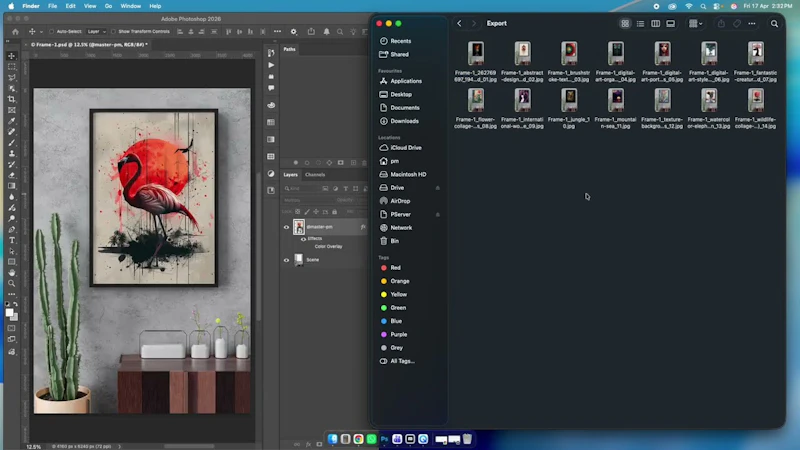Toggle type layer filter

[345, 189]
